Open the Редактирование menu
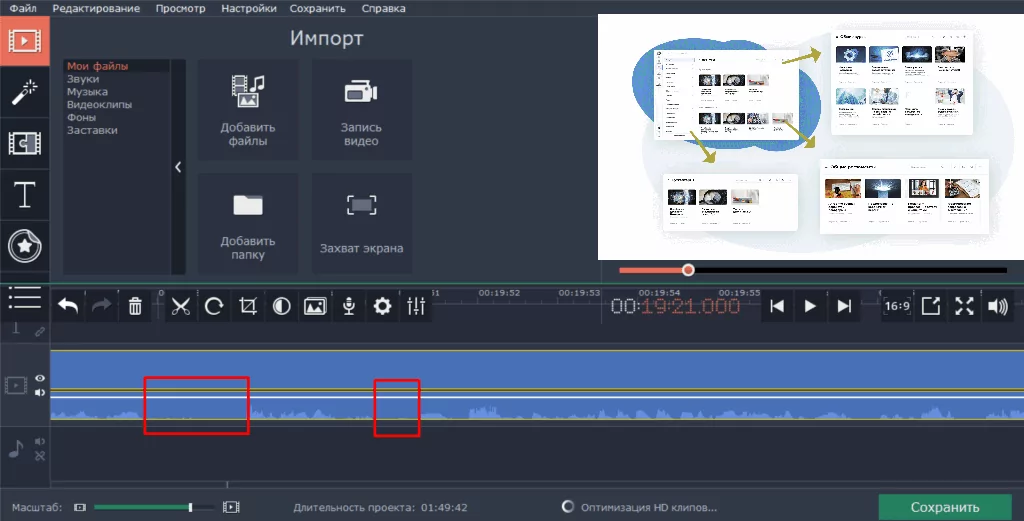This screenshot has height=521, width=1024. [x=96, y=8]
